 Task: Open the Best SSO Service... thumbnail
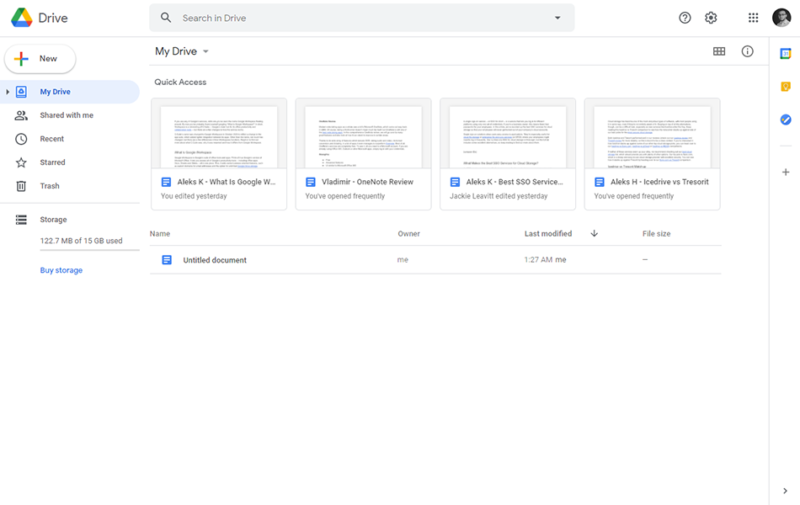[508, 134]
